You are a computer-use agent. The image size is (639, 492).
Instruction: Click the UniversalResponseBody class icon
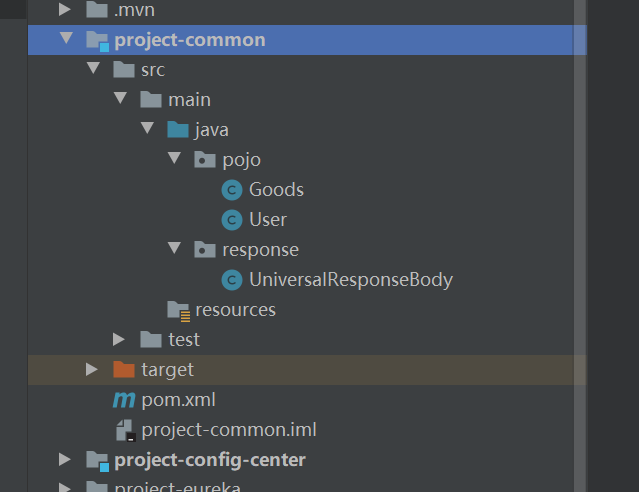click(x=232, y=280)
